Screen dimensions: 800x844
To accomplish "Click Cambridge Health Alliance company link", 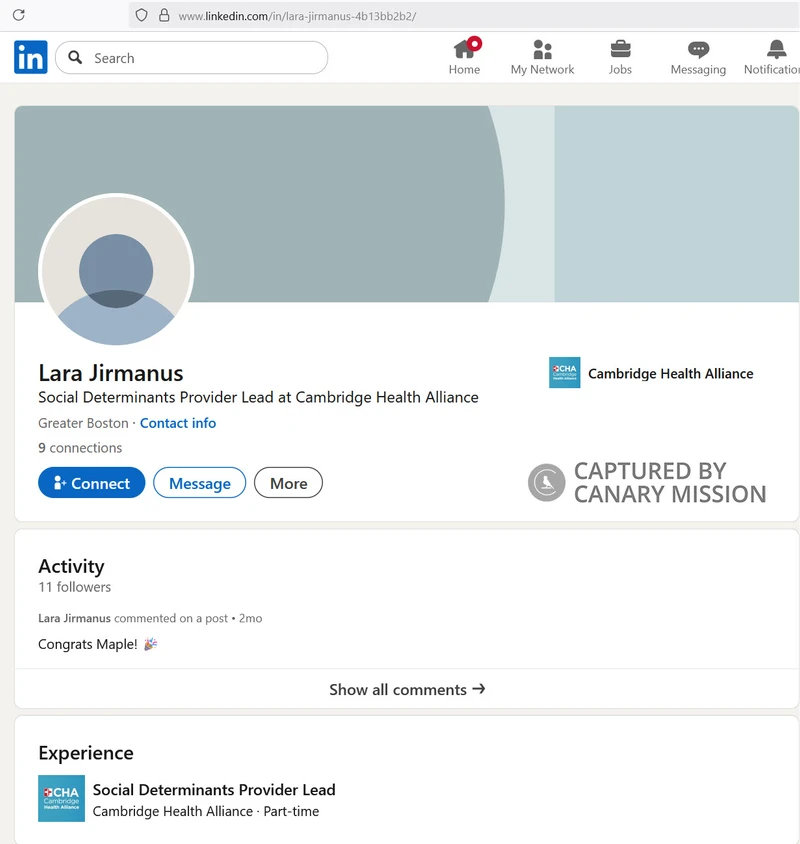I will click(x=671, y=374).
